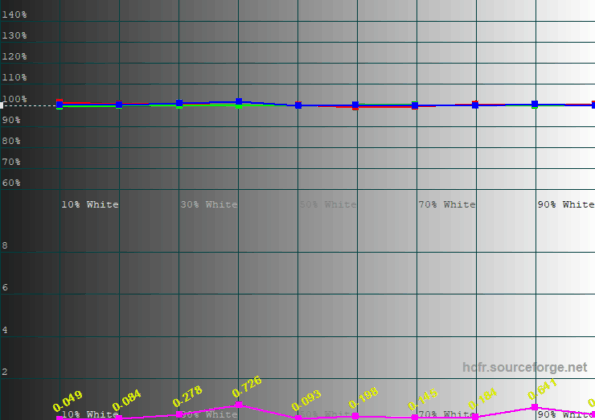This screenshot has width=595, height=420.
Task: Click the hcfr.sourceforge.net watermark text
Action: click(x=524, y=367)
